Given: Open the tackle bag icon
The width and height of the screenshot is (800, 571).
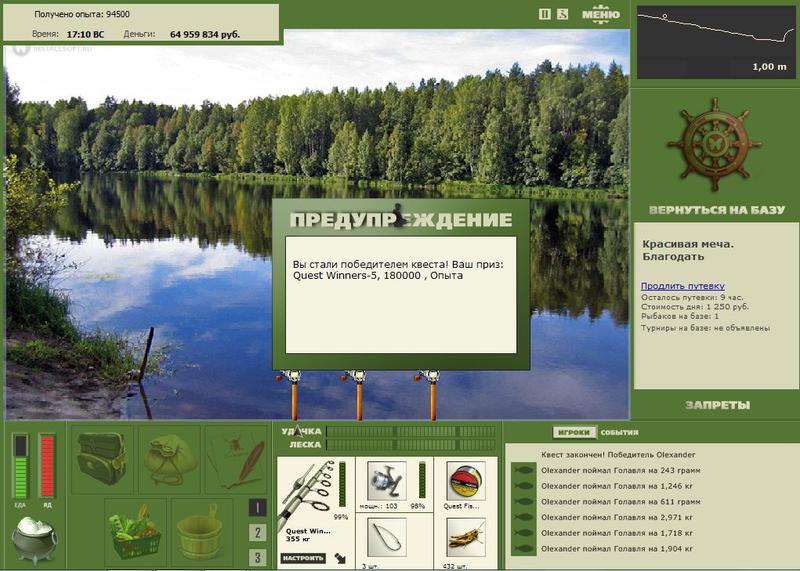Looking at the screenshot, I should [x=102, y=458].
